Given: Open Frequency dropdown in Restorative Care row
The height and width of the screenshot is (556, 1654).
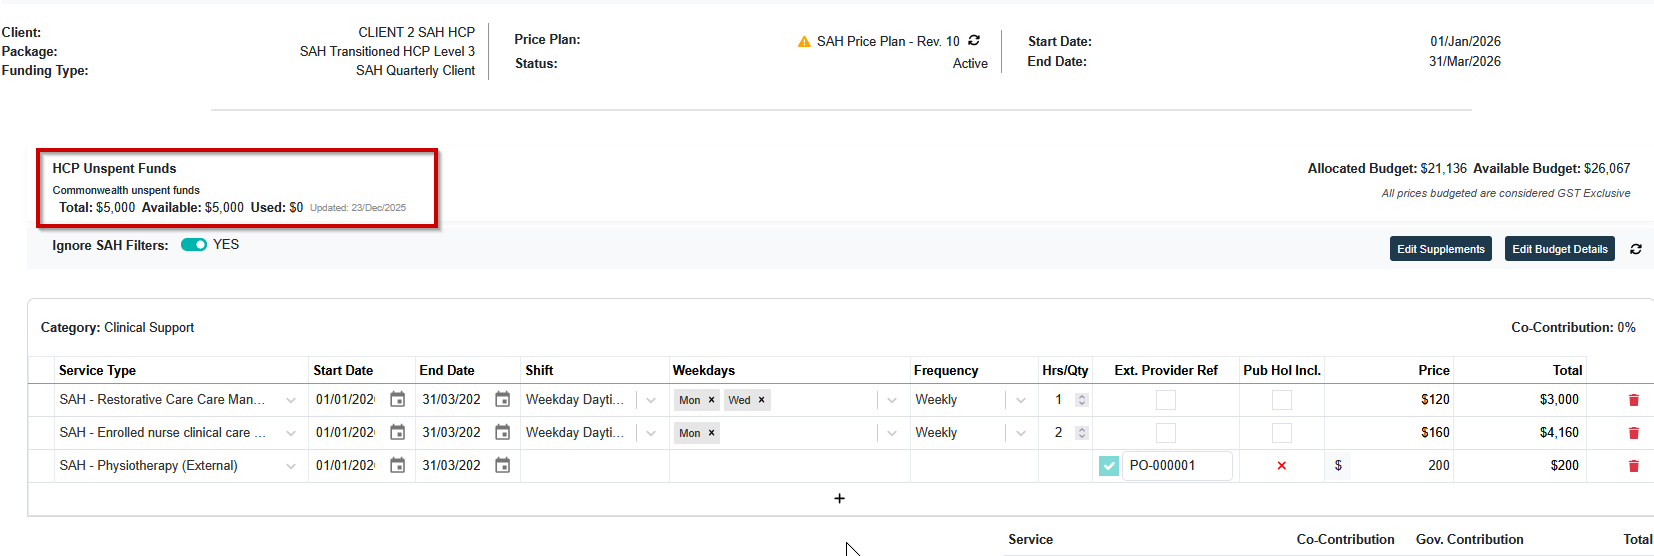Looking at the screenshot, I should [x=1021, y=400].
